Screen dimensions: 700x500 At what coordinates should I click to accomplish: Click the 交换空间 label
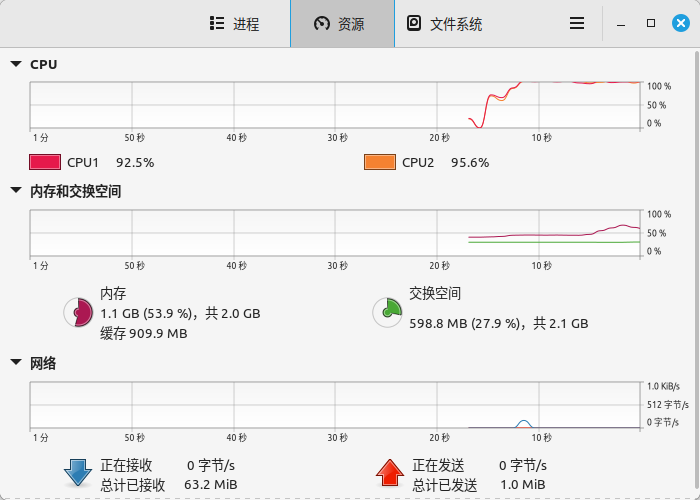coord(435,293)
